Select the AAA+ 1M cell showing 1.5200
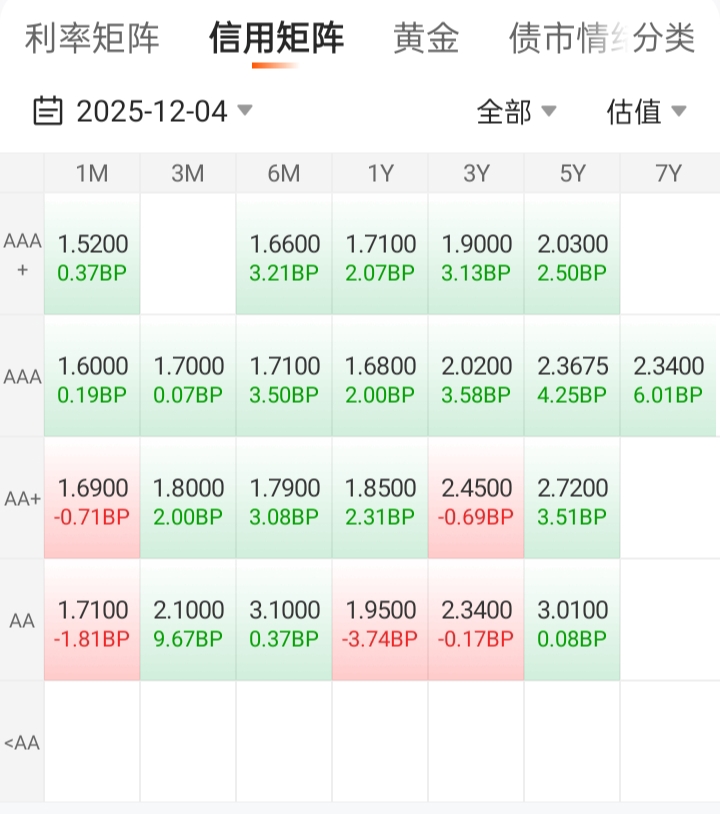 pos(92,256)
